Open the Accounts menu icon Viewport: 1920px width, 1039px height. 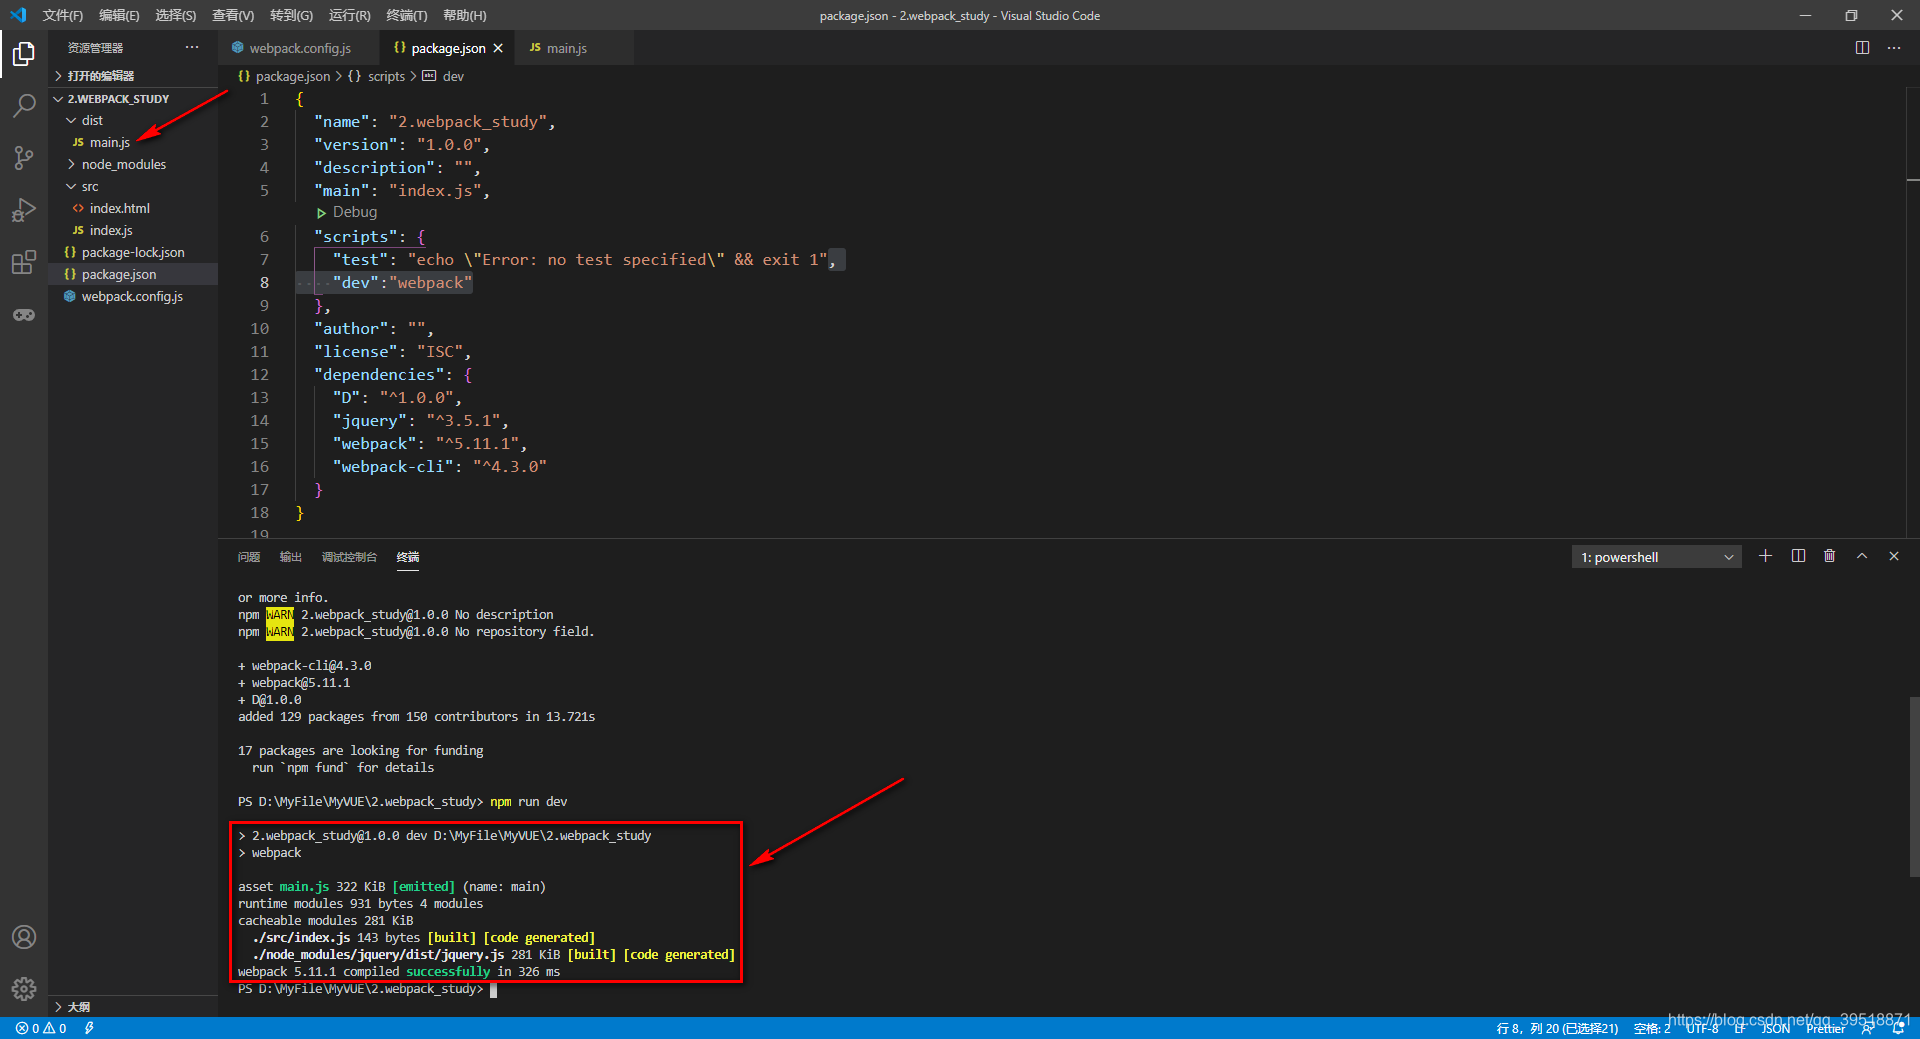24,937
